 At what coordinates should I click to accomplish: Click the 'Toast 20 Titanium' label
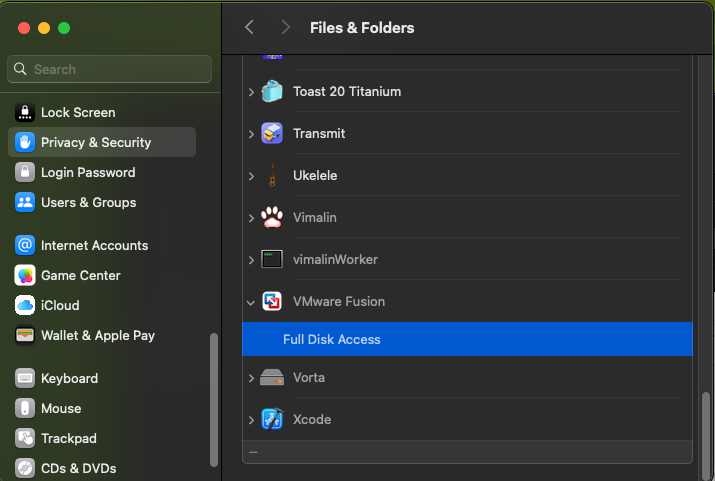(347, 92)
